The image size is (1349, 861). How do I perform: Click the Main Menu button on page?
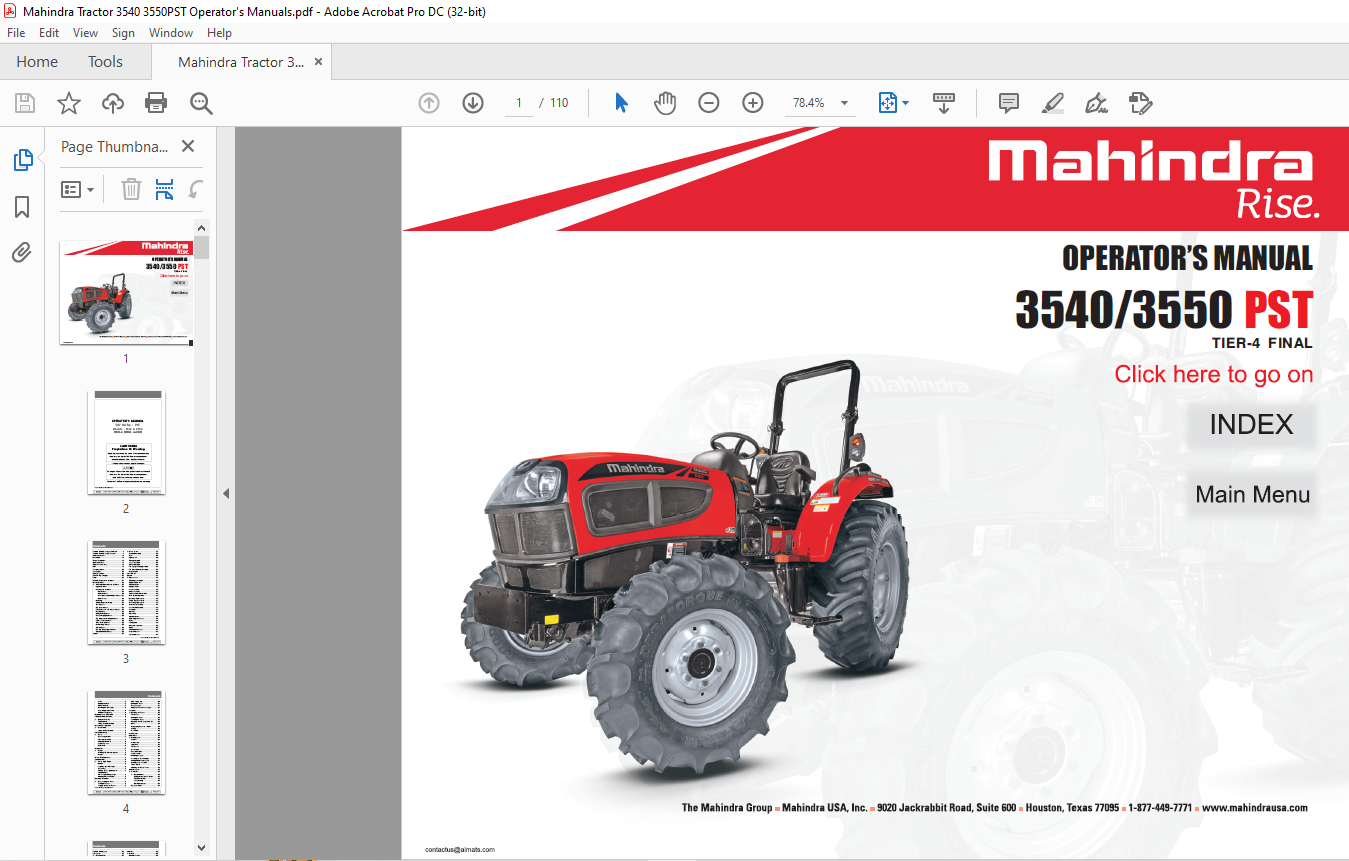click(x=1253, y=494)
